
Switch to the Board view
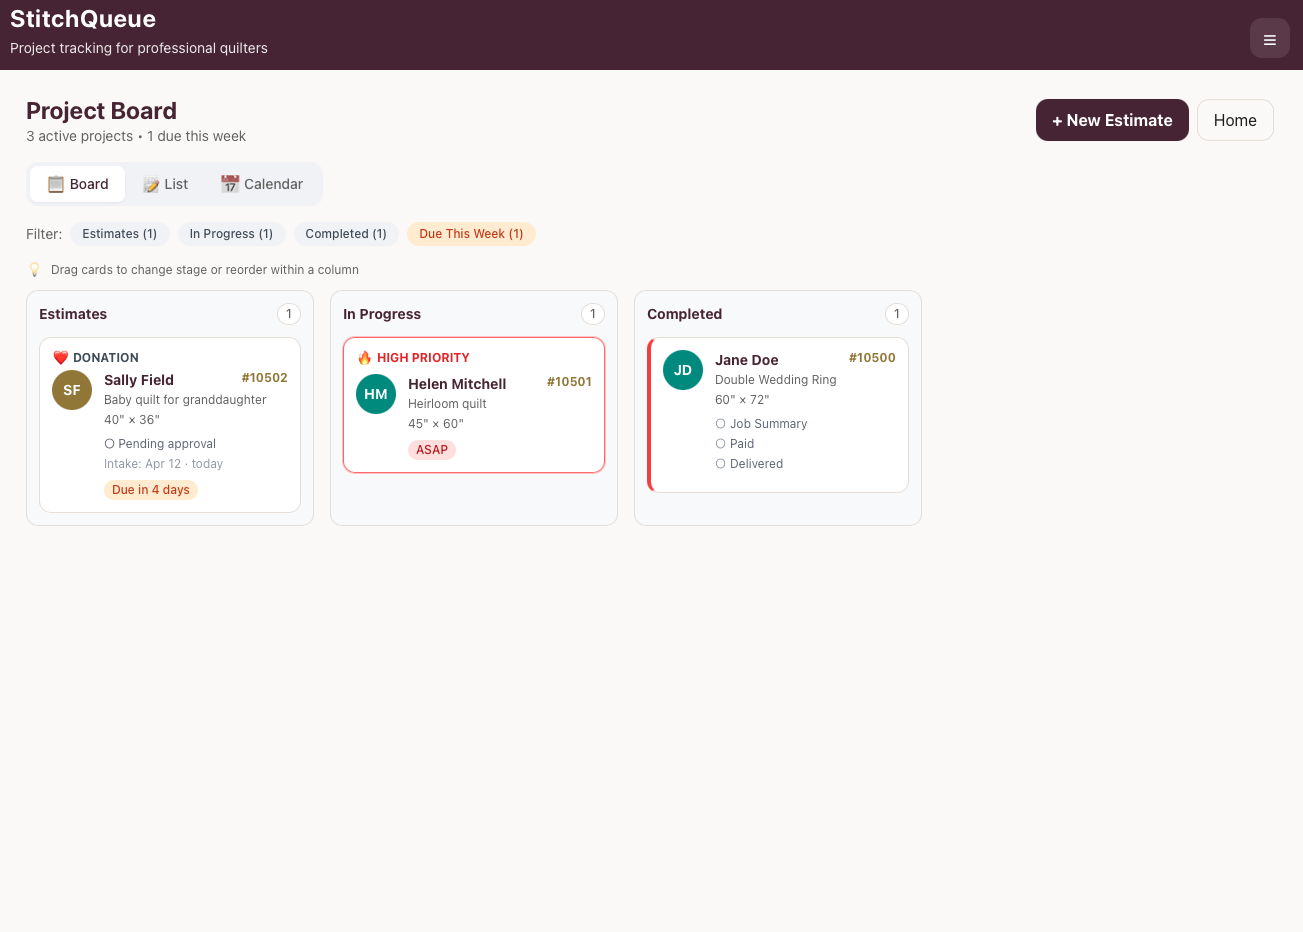tap(78, 184)
